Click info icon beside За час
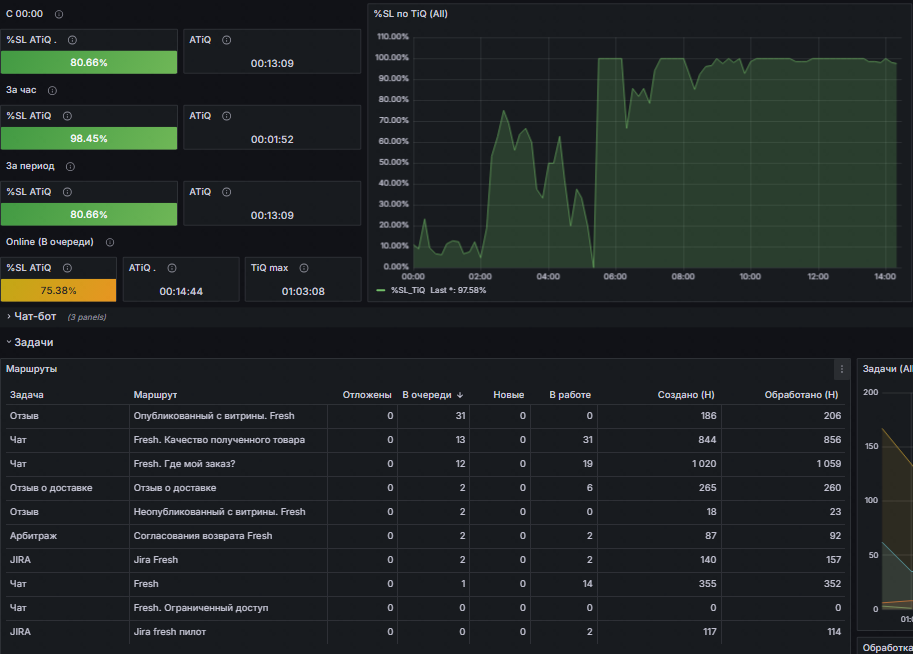 pyautogui.click(x=52, y=90)
